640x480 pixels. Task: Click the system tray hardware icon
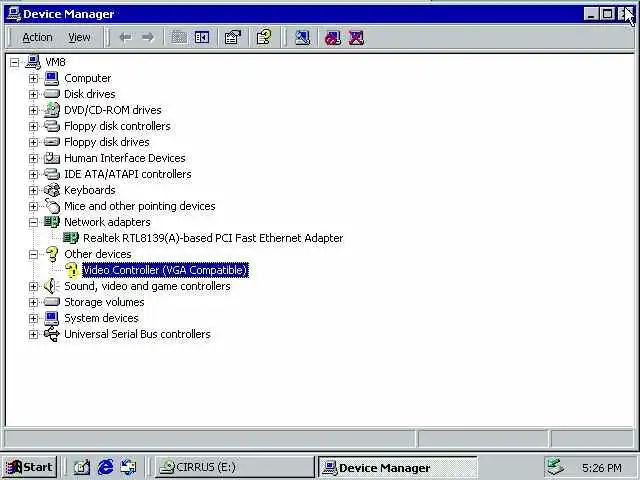(x=555, y=467)
